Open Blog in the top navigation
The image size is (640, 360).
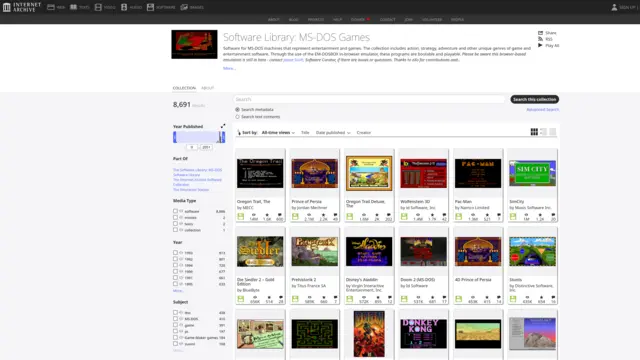[293, 20]
